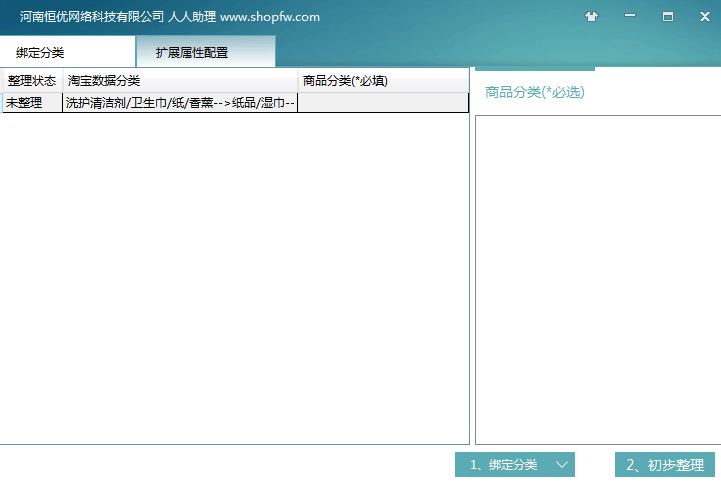Select the 未整理 status cell
The height and width of the screenshot is (486, 721).
(x=32, y=103)
